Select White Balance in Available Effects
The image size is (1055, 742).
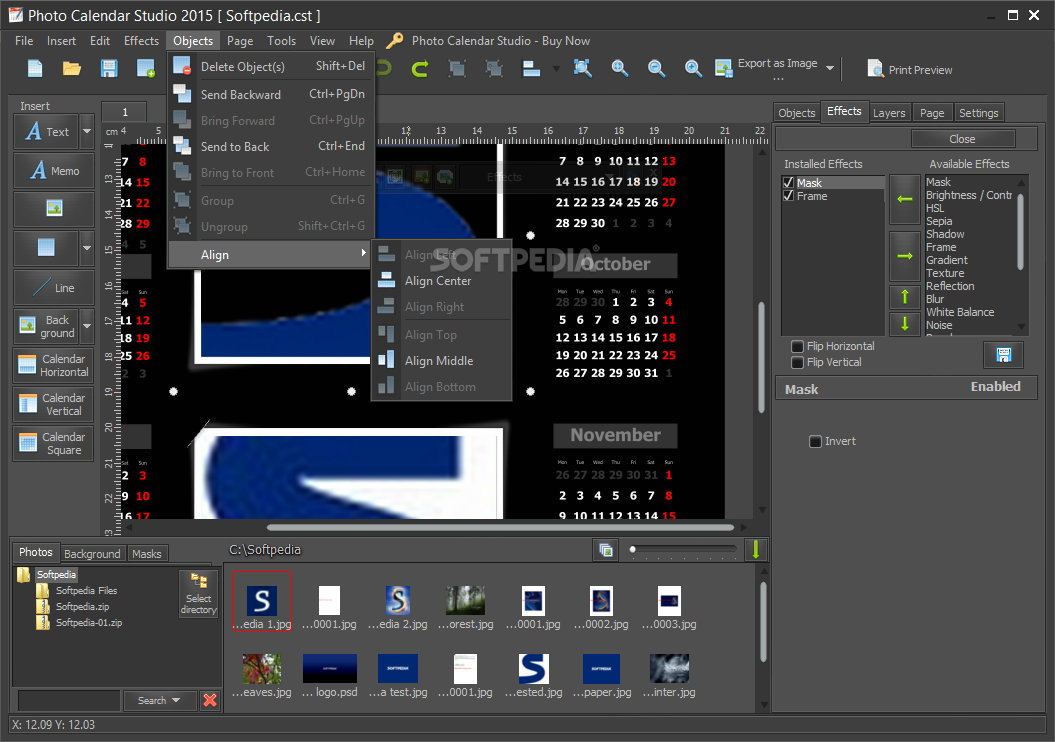click(x=960, y=312)
